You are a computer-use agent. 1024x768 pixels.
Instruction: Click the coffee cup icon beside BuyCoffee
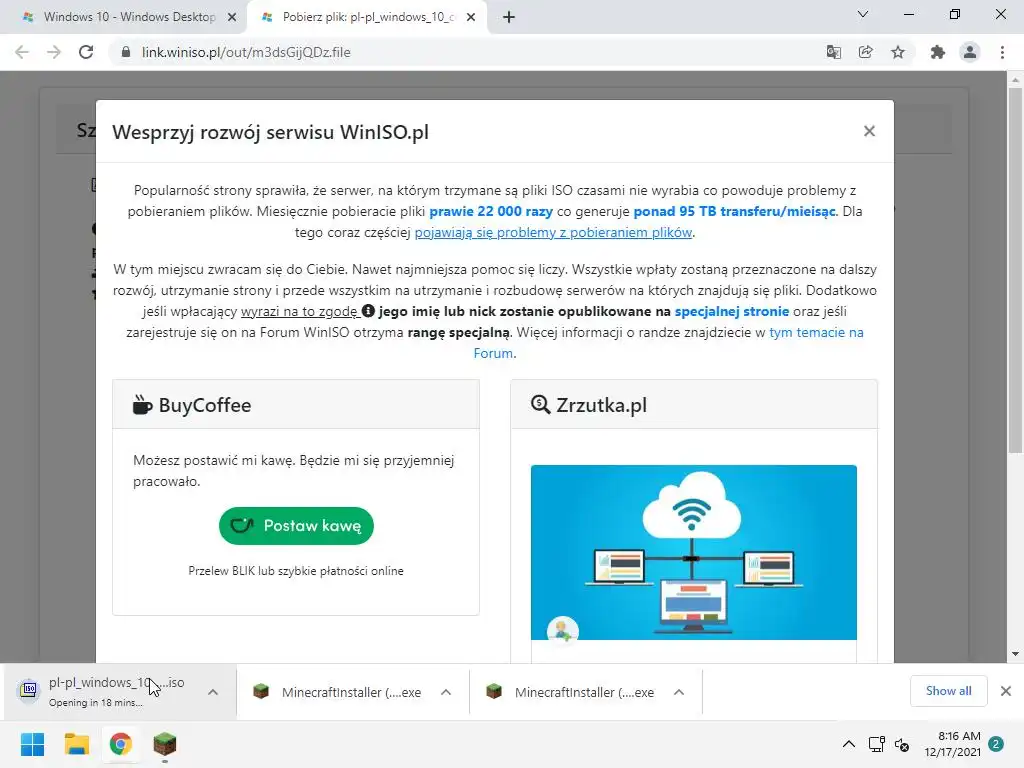click(x=142, y=405)
